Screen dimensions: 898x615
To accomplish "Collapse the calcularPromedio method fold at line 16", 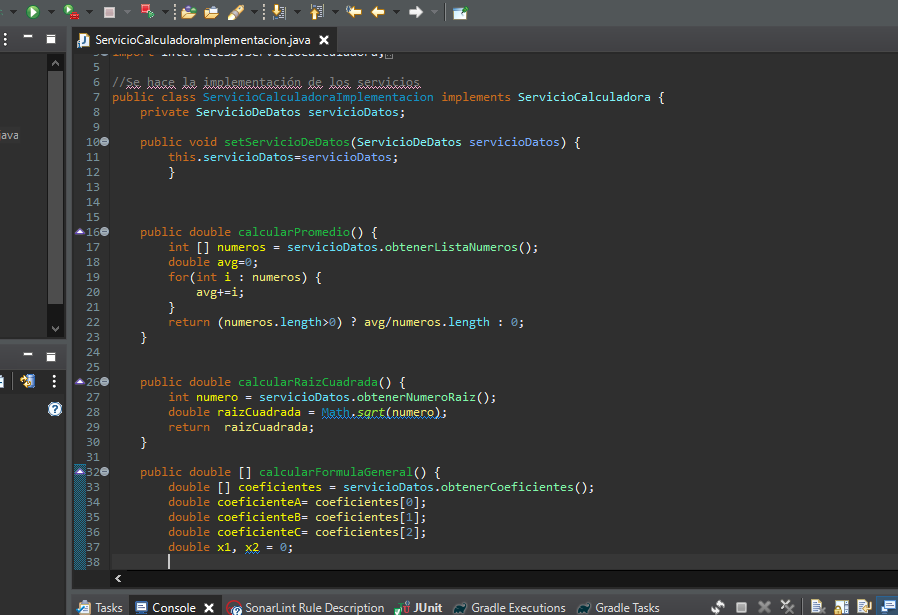I will click(x=104, y=232).
